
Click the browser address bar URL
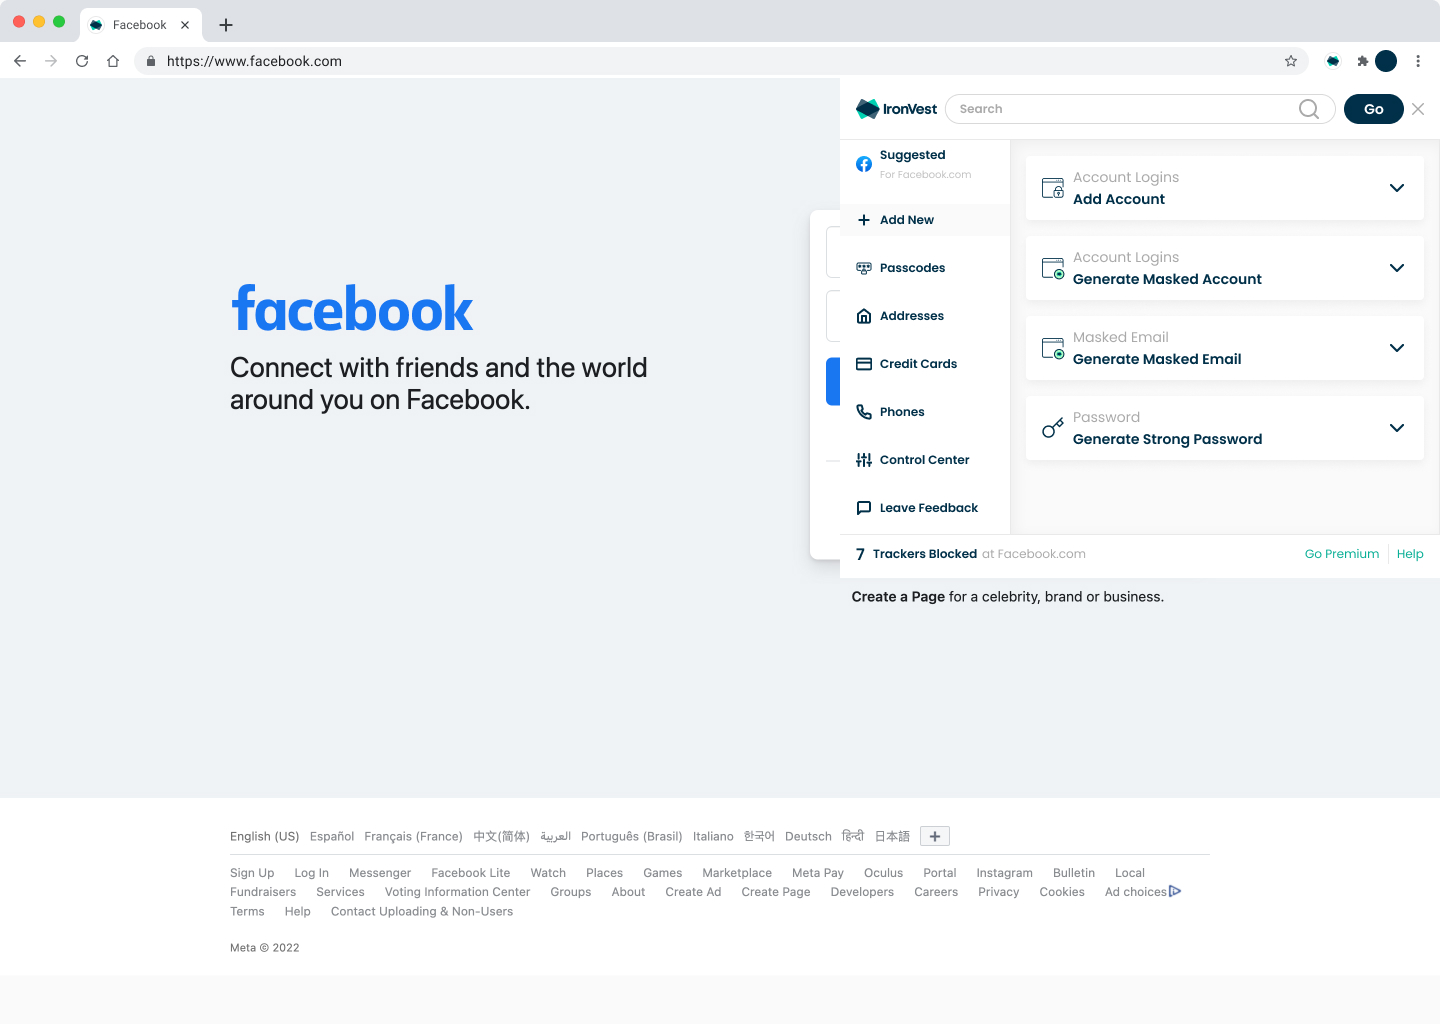254,61
